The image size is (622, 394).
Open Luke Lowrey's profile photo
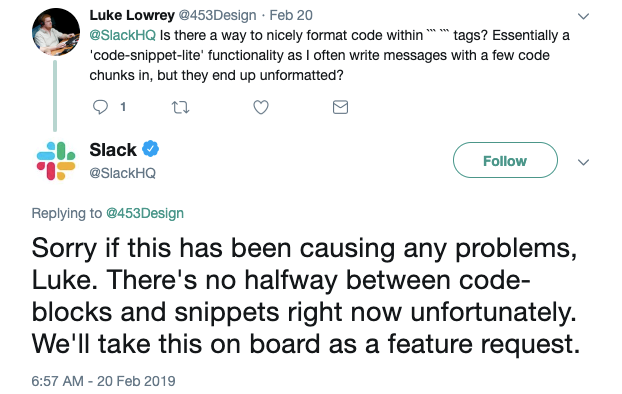pyautogui.click(x=56, y=32)
